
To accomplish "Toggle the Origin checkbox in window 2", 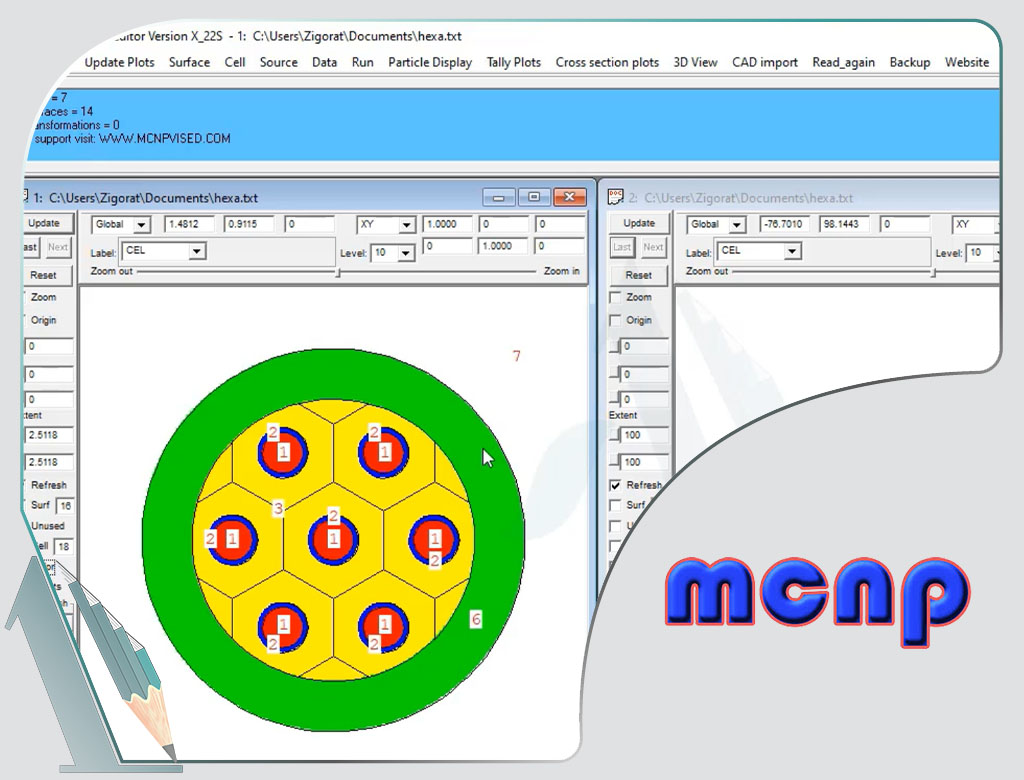I will [615, 320].
